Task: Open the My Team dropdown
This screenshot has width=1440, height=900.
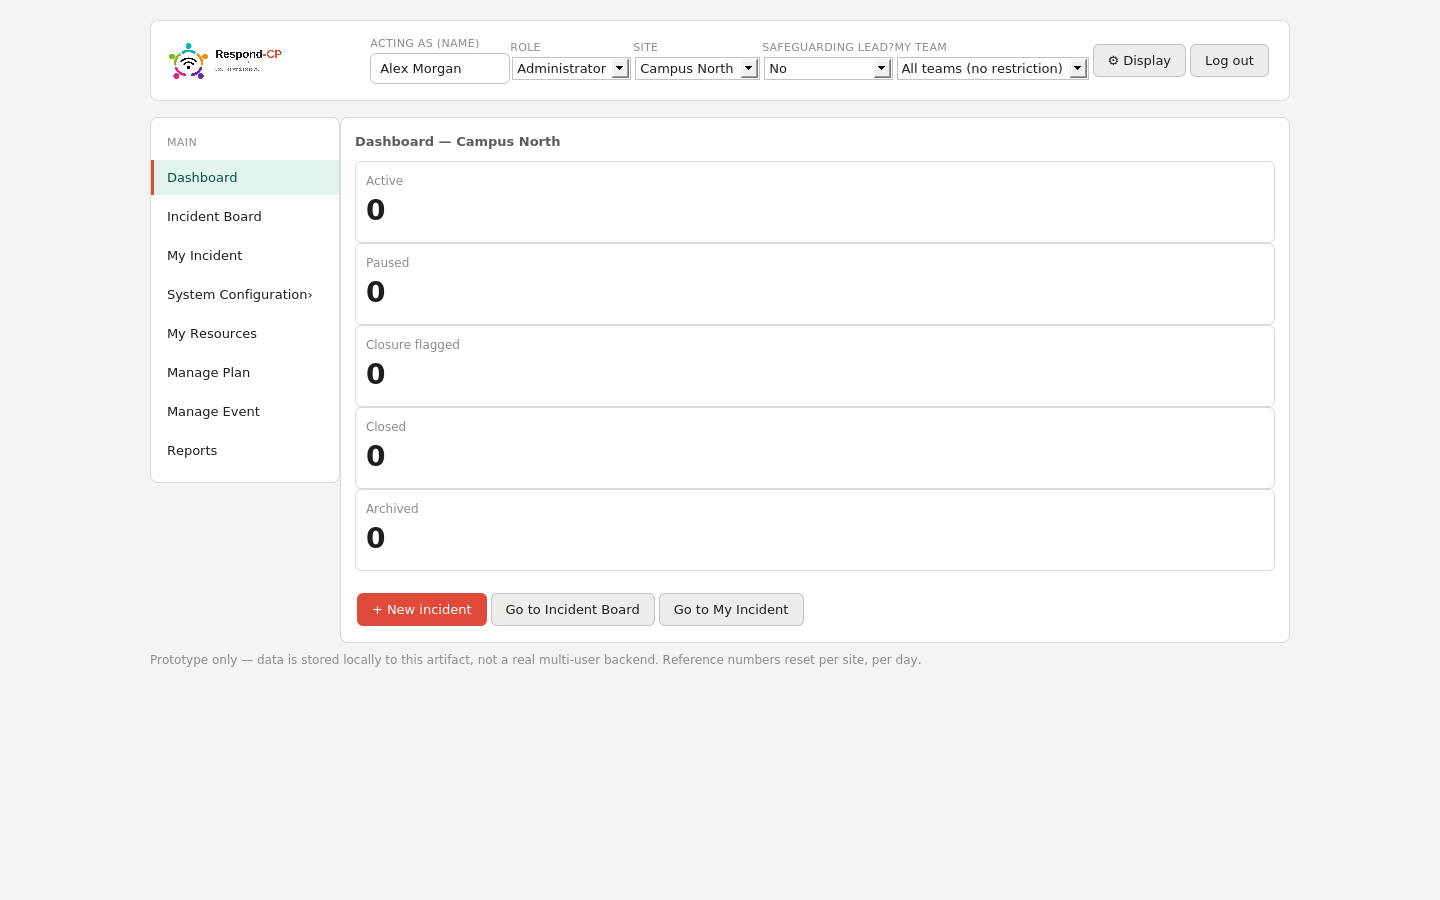Action: click(992, 68)
